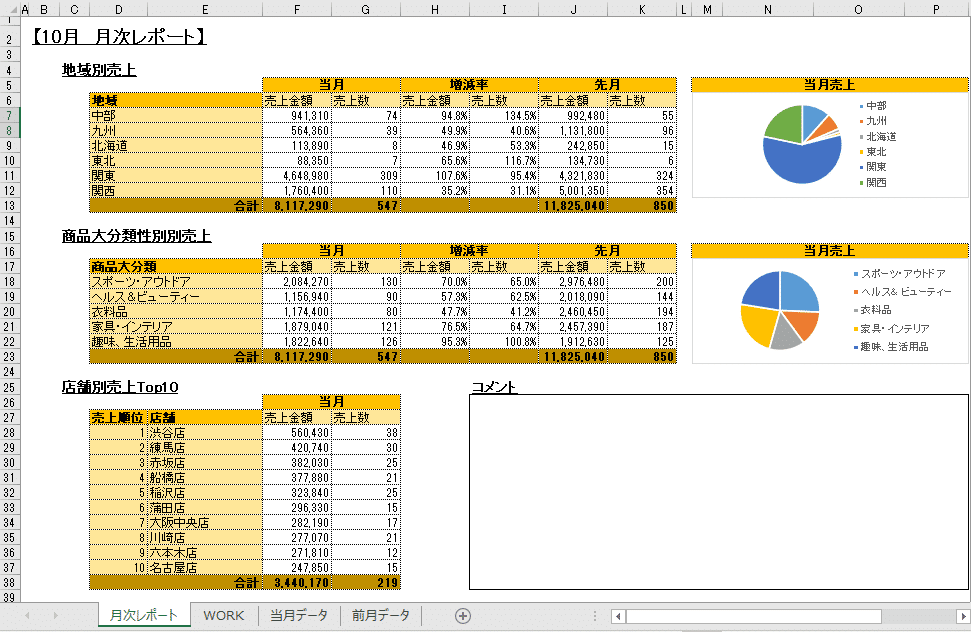Click 衣料品 legend entry in category chart

click(x=873, y=310)
